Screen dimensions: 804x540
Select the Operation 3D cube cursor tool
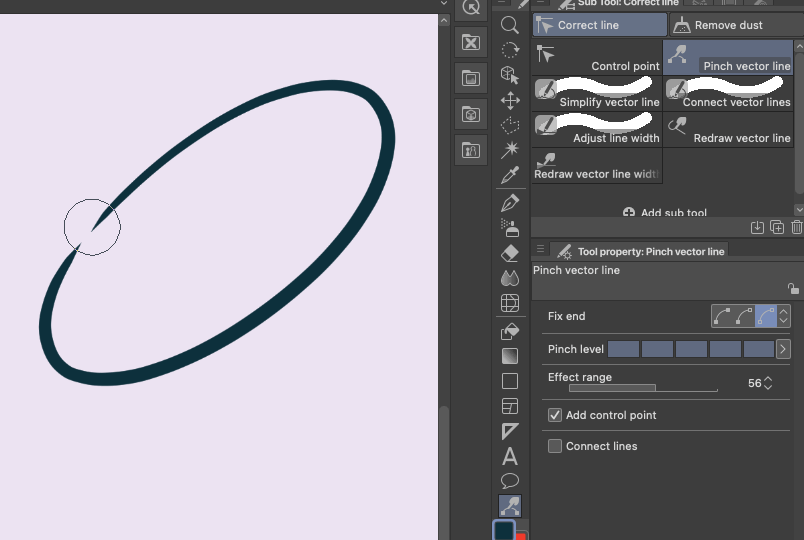tap(510, 75)
